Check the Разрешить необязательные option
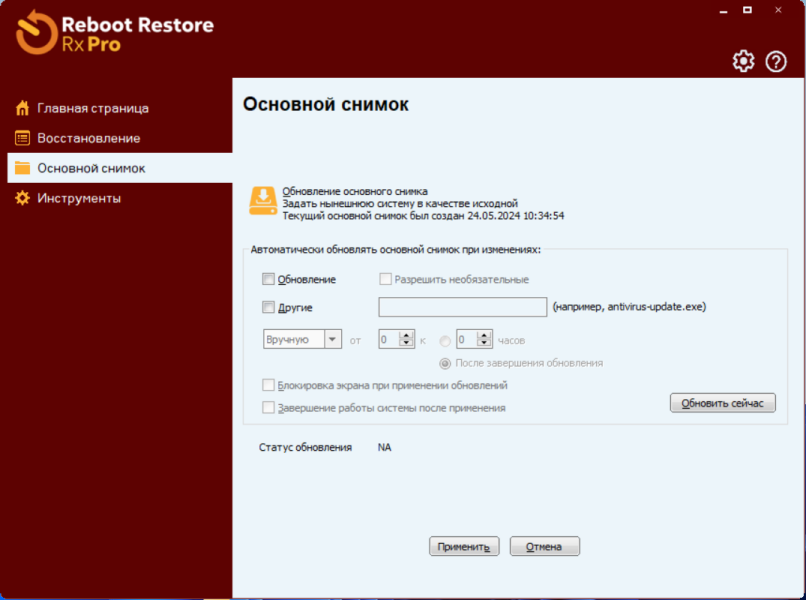 [385, 279]
